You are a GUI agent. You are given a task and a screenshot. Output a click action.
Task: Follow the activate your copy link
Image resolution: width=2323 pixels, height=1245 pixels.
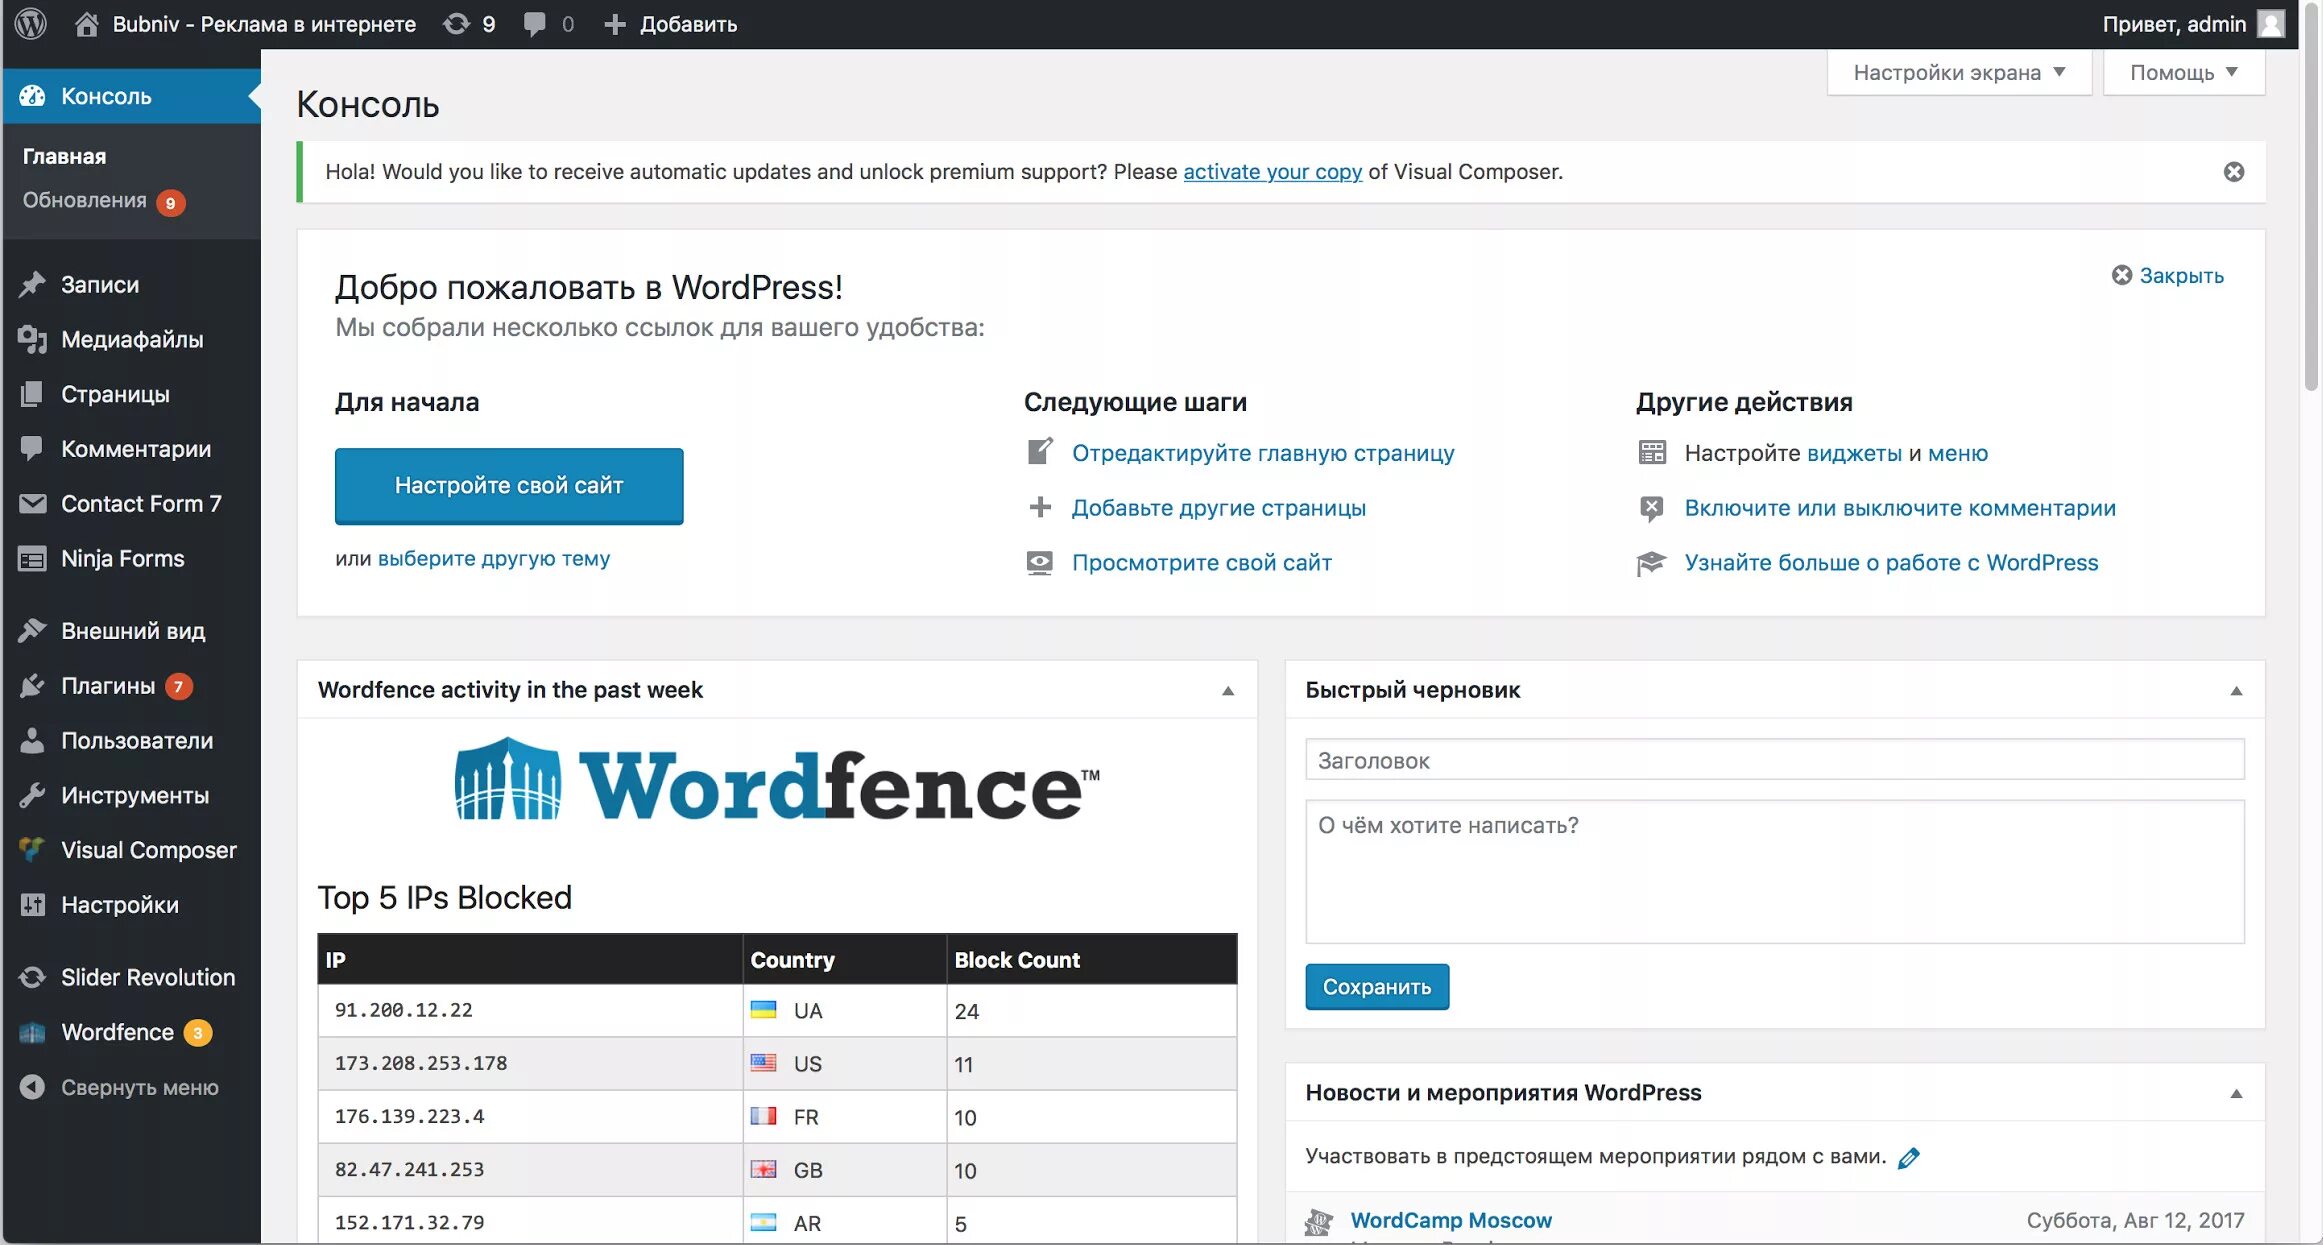pyautogui.click(x=1272, y=172)
